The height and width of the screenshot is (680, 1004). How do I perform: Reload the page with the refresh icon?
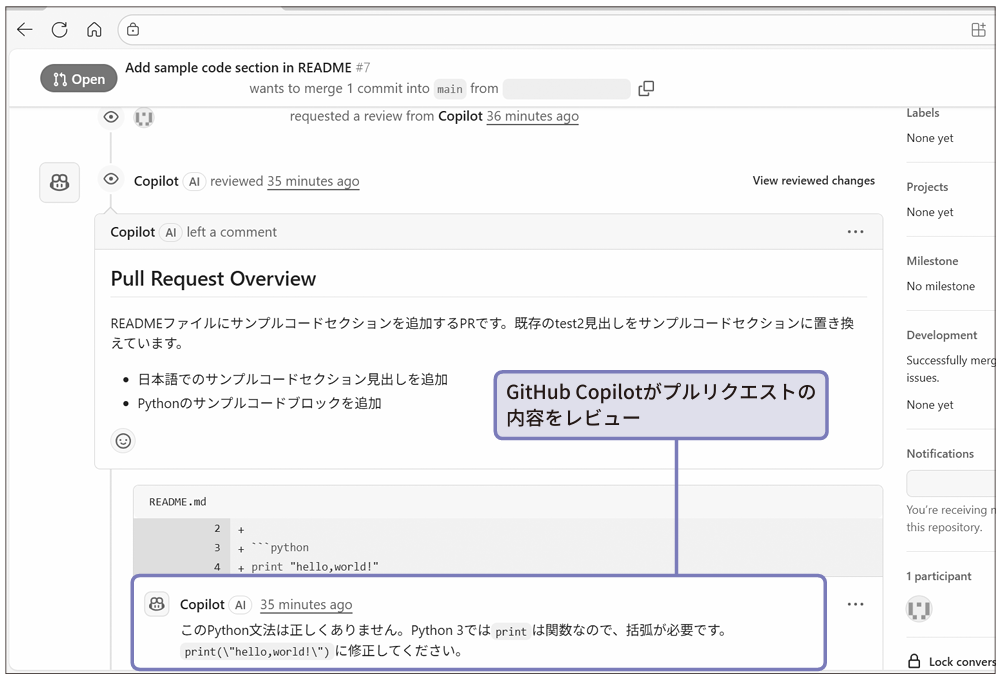60,29
